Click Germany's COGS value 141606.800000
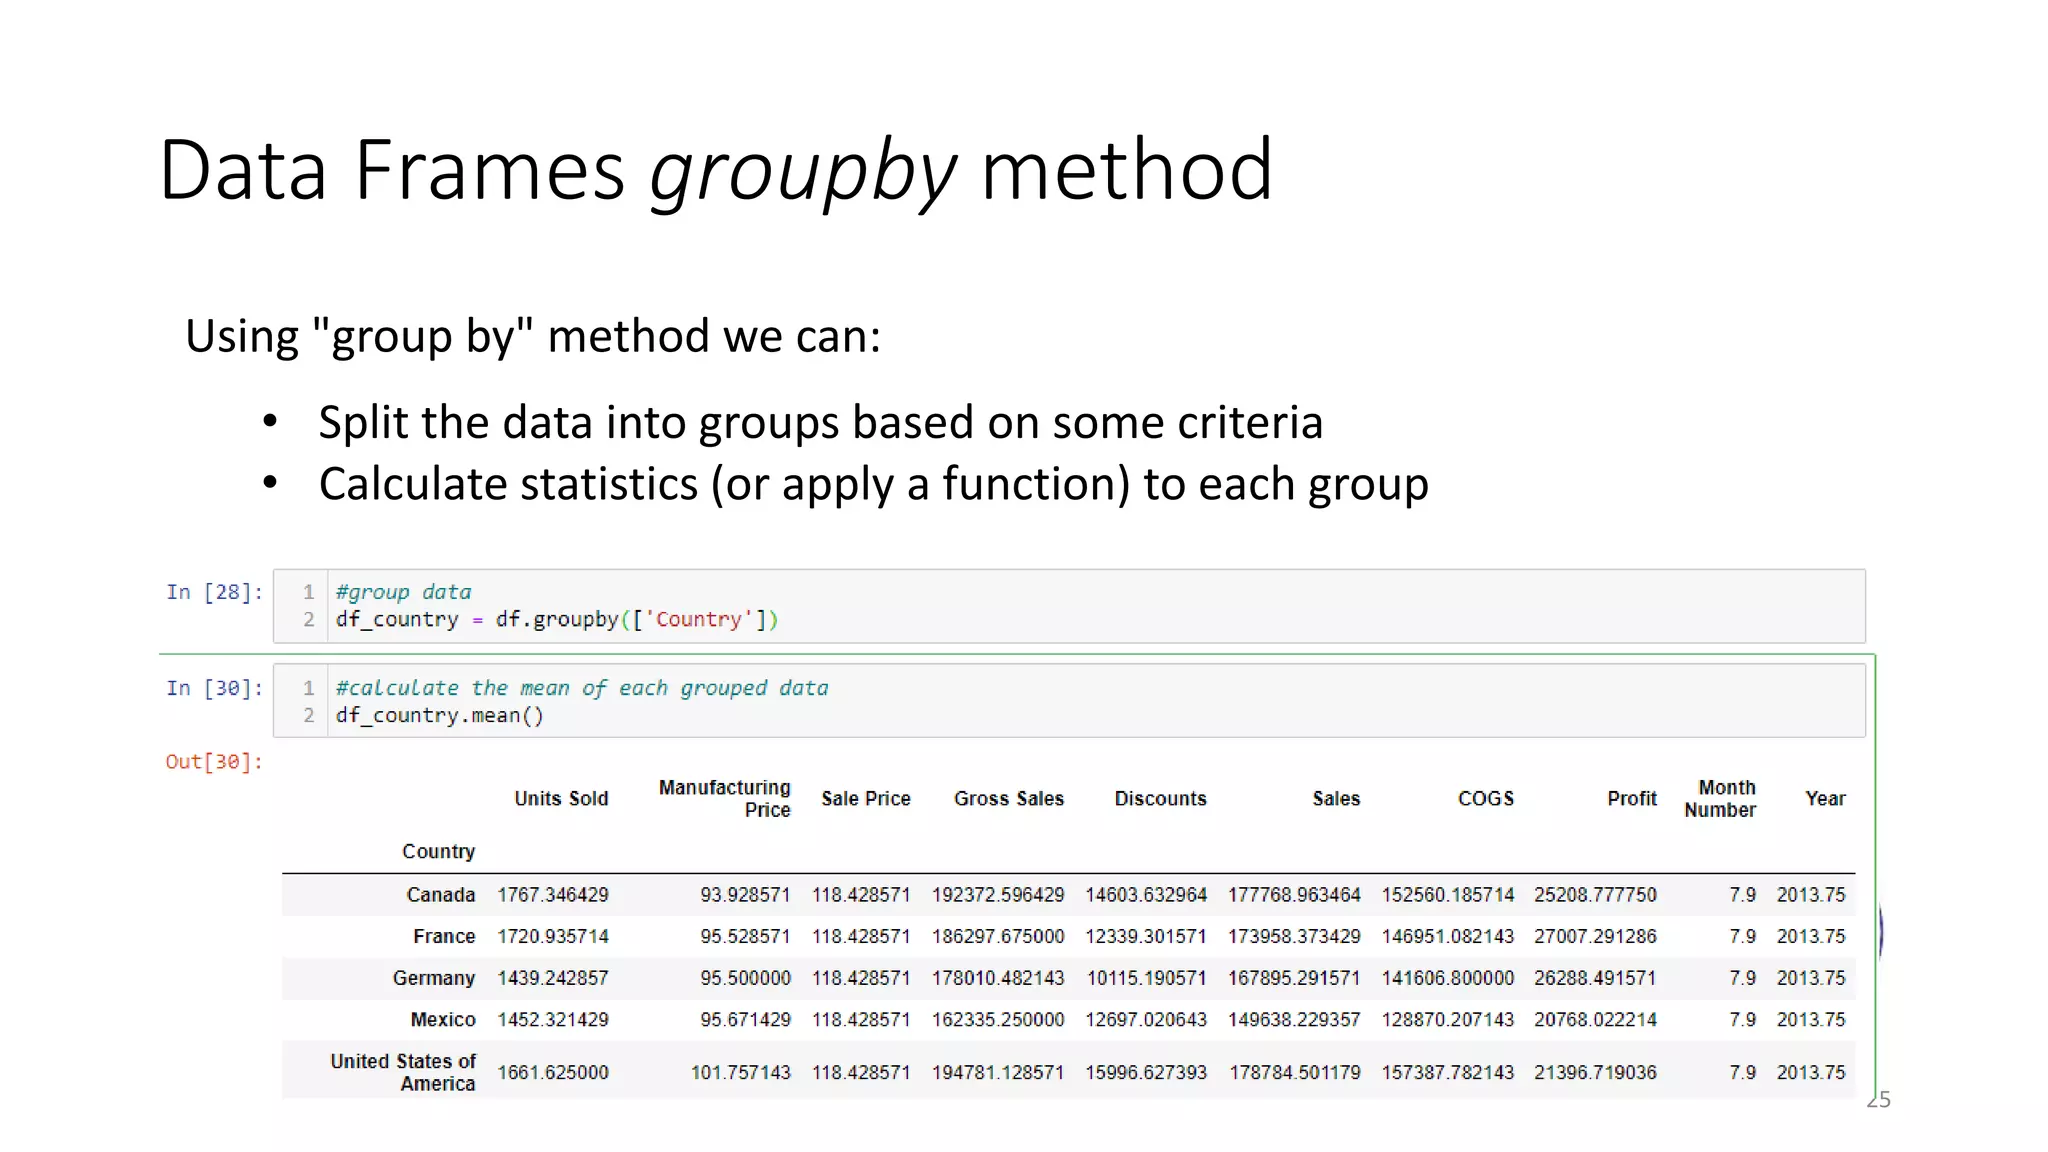This screenshot has height=1152, width=2048. click(1448, 979)
